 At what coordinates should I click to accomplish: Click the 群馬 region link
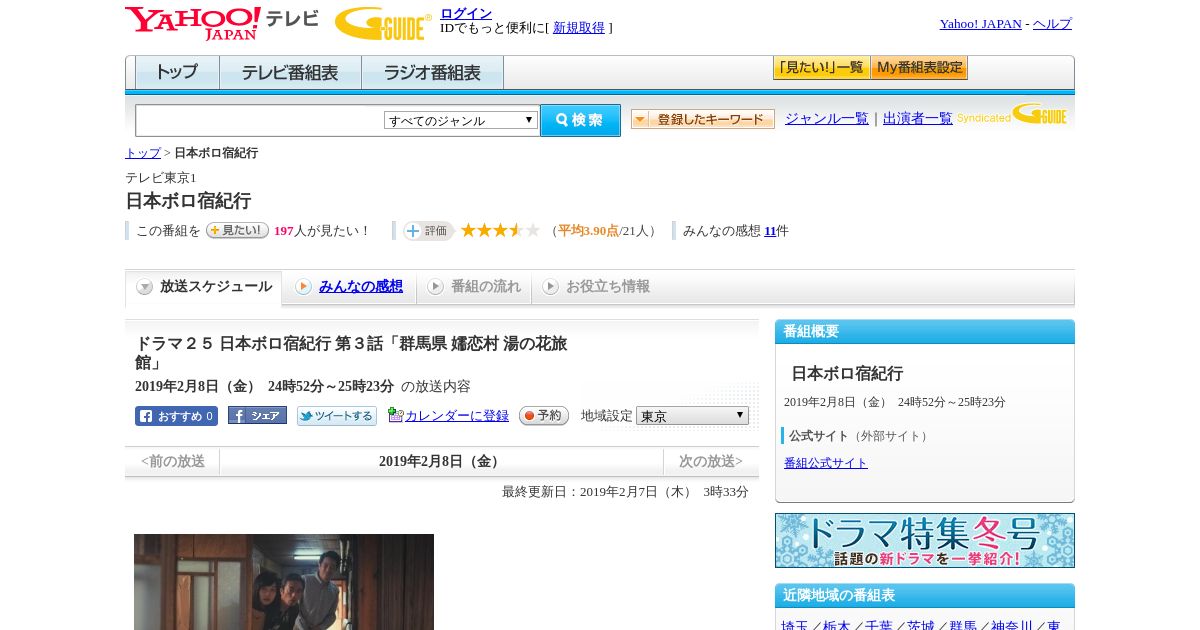(x=963, y=626)
